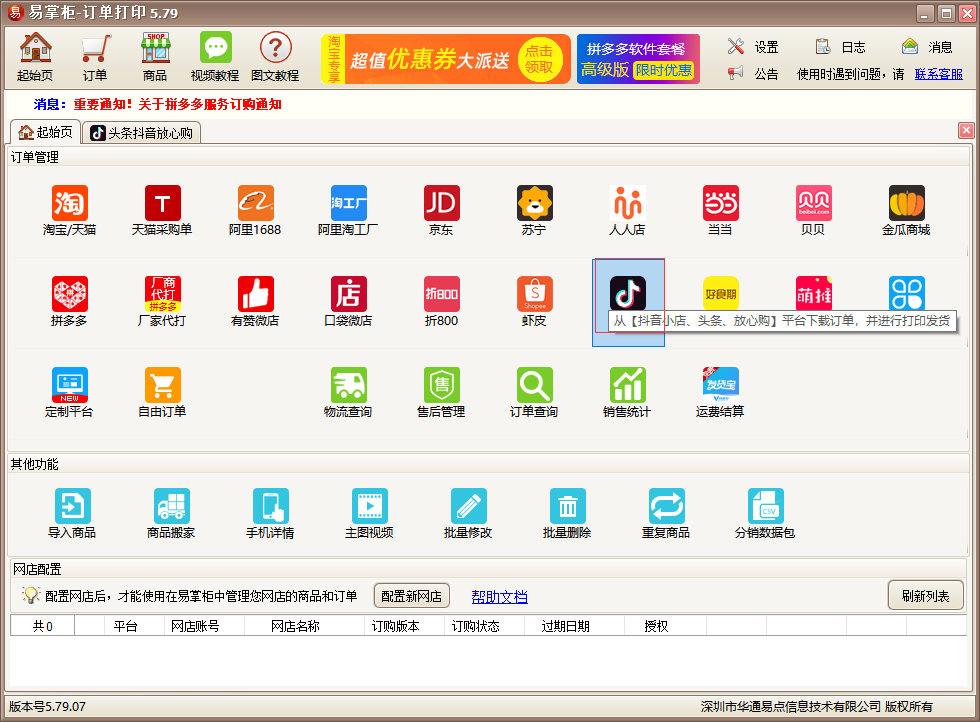Switch to the 起始页 tab
The height and width of the screenshot is (722, 980).
point(46,132)
